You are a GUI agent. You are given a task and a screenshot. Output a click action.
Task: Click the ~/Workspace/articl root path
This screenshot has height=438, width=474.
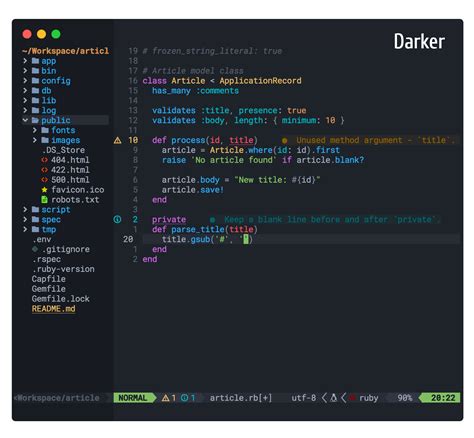coord(65,51)
